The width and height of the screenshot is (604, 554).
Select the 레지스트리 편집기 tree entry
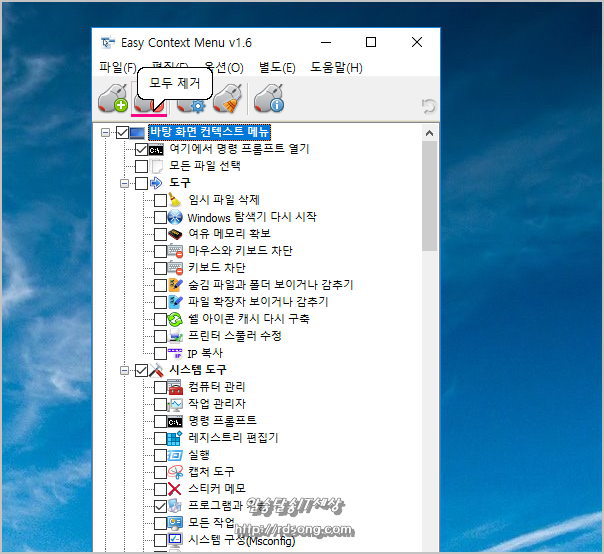pos(233,438)
